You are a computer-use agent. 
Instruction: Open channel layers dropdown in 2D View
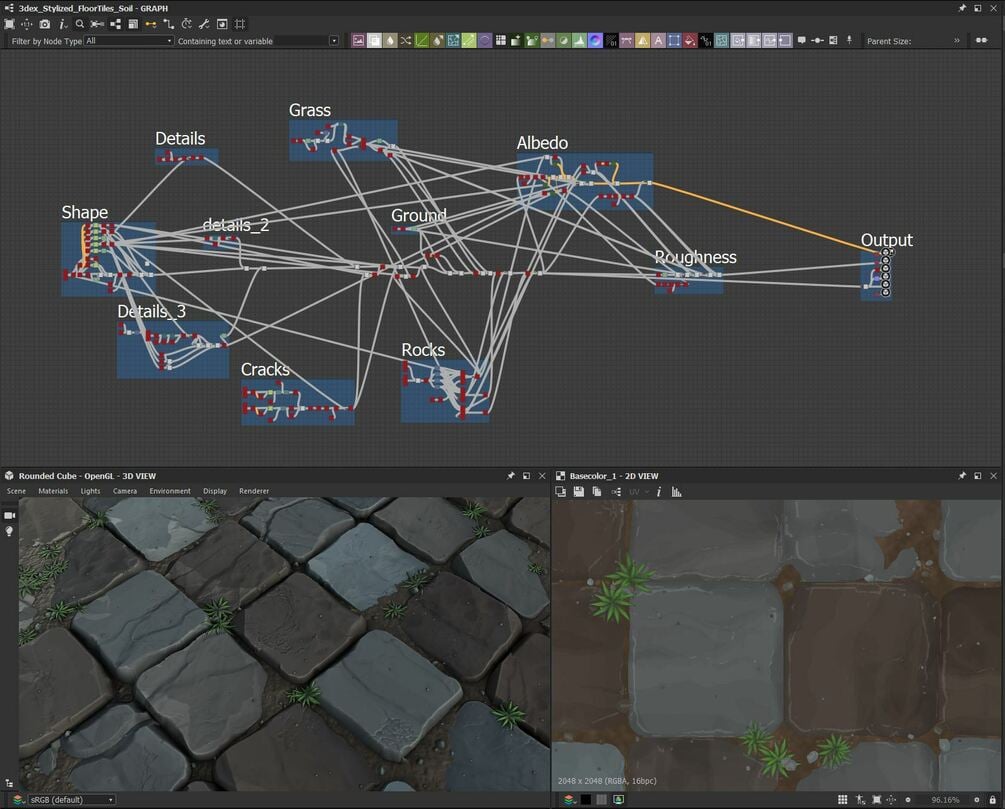pos(569,799)
